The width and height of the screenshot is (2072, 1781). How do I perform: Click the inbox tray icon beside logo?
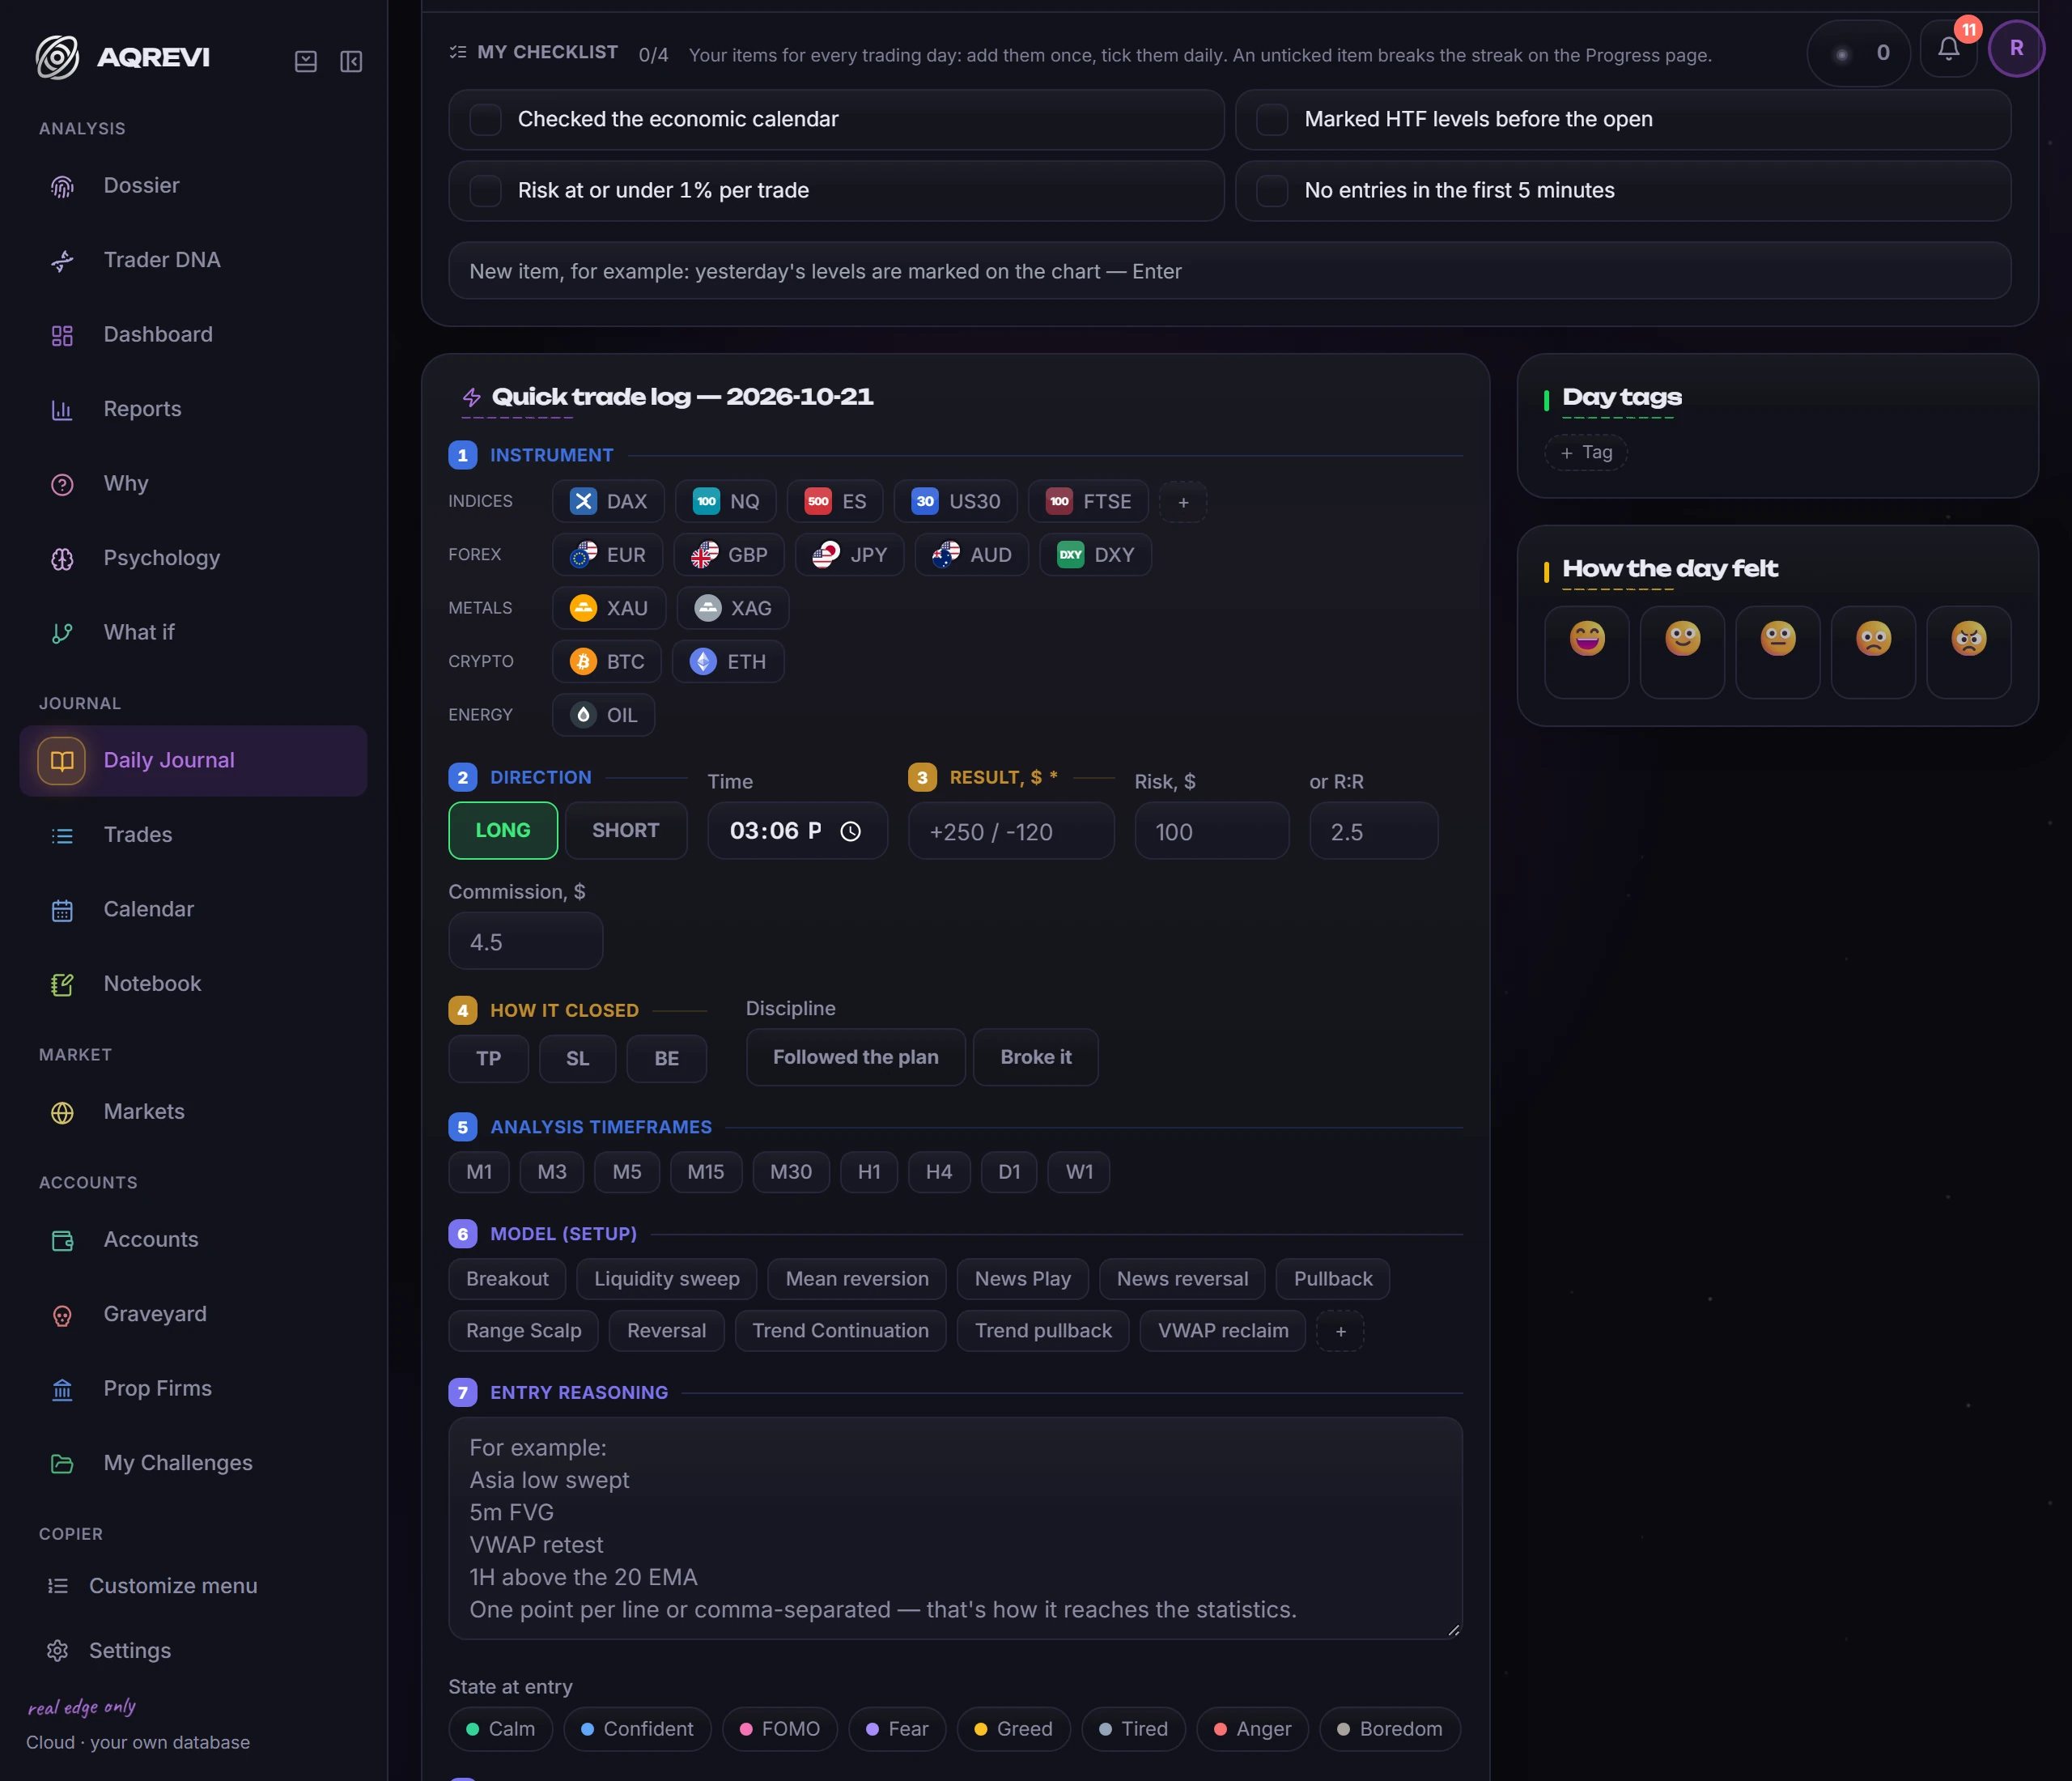click(306, 62)
